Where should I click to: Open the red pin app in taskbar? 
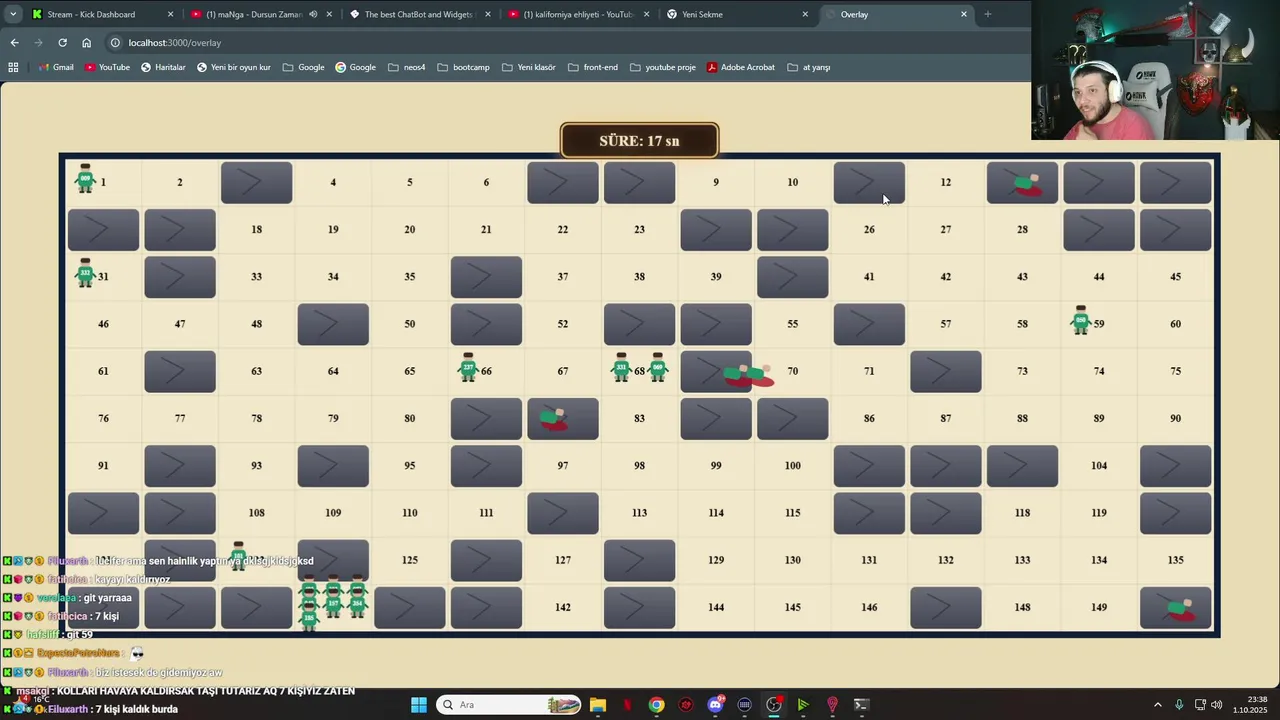click(832, 705)
